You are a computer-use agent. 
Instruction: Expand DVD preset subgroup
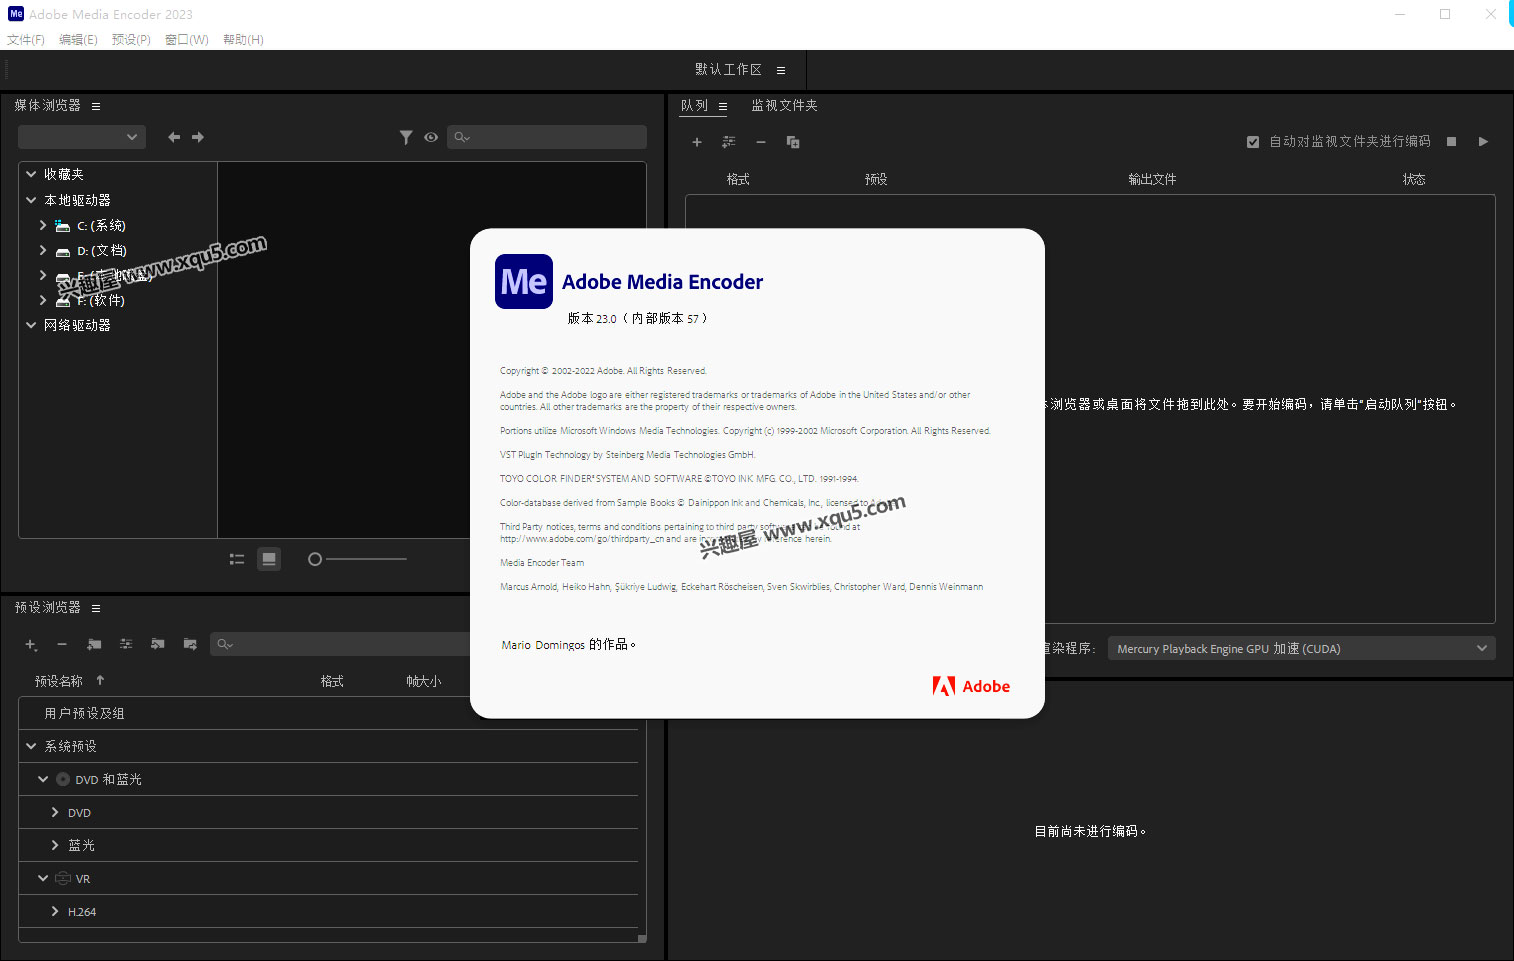coord(55,812)
